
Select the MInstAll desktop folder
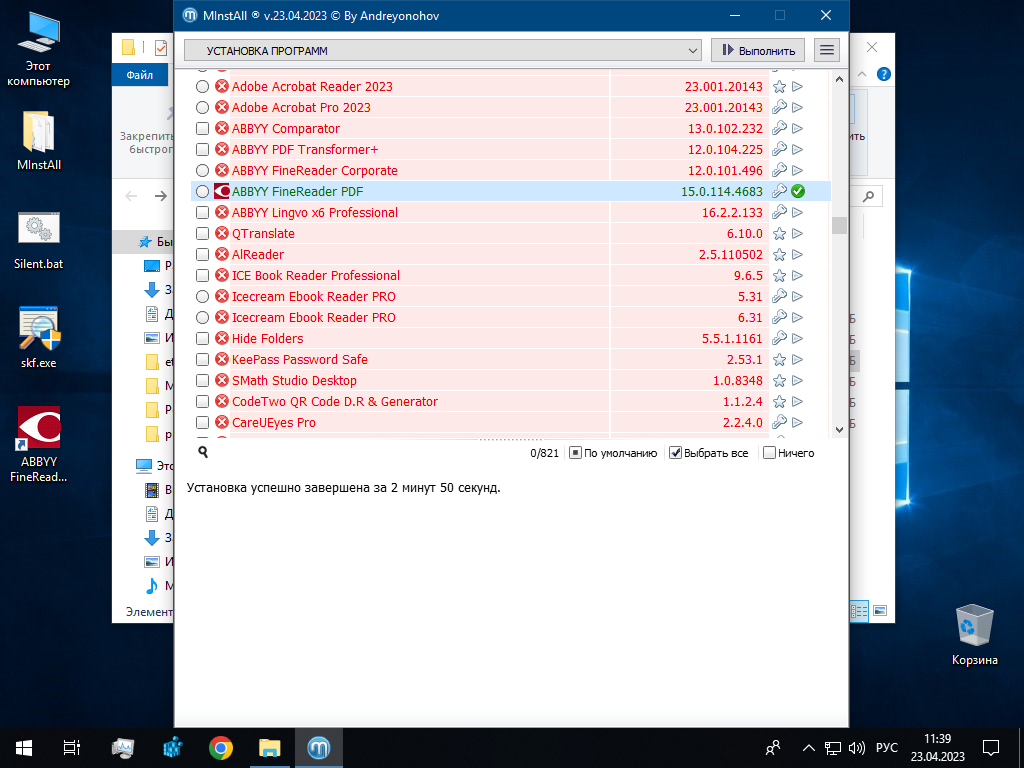point(39,140)
